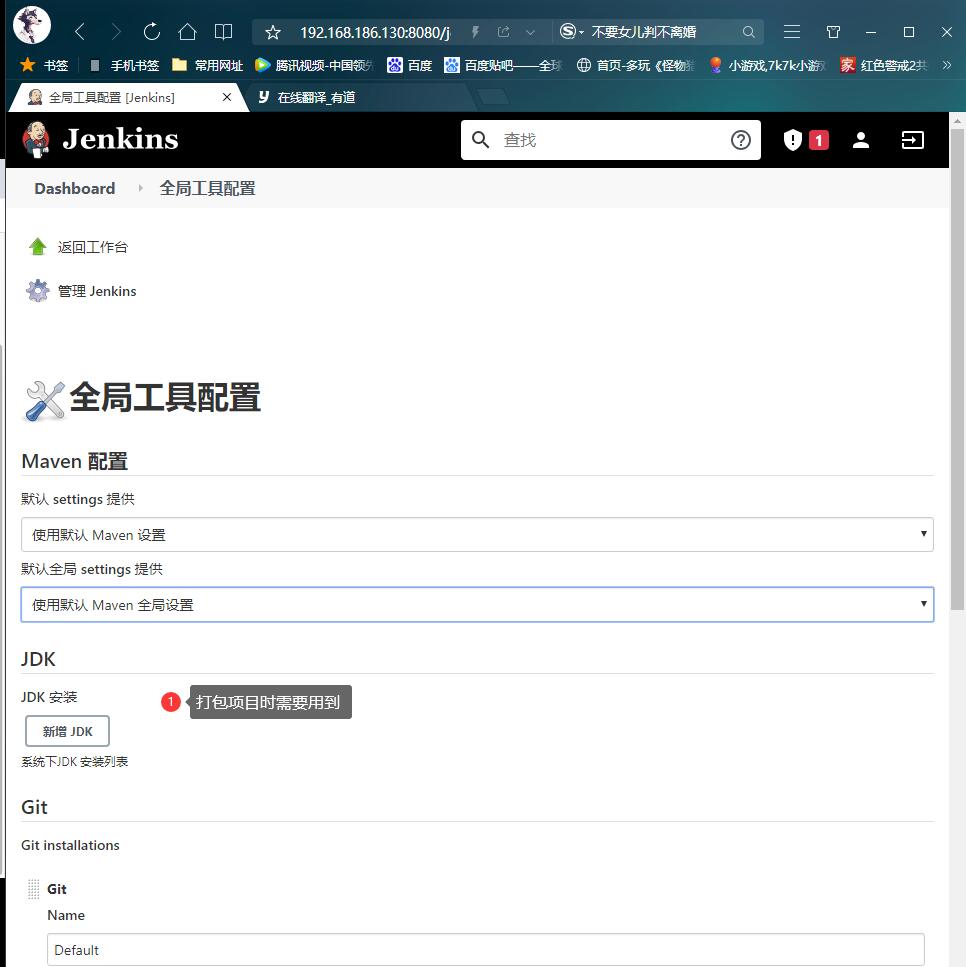The image size is (966, 967).
Task: Open 小游戏,7k7k bookmark
Action: 768,65
